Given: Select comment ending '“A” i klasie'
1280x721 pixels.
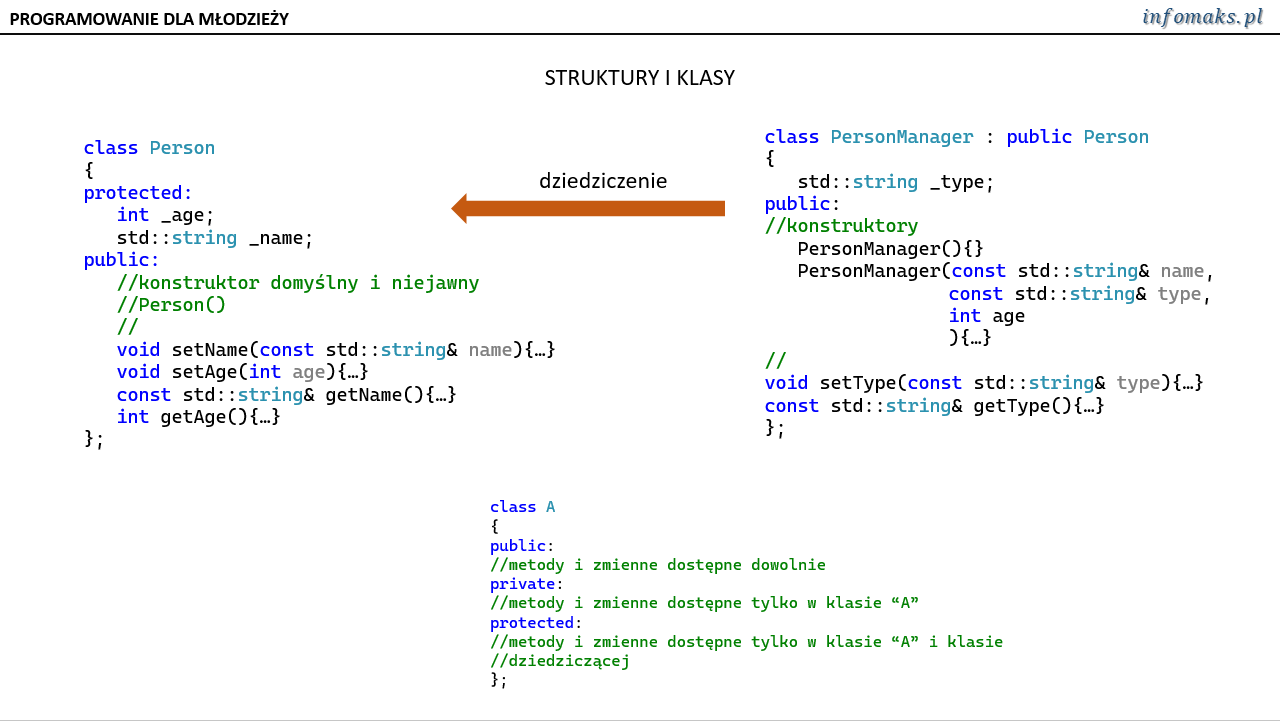Looking at the screenshot, I should pyautogui.click(x=747, y=642).
